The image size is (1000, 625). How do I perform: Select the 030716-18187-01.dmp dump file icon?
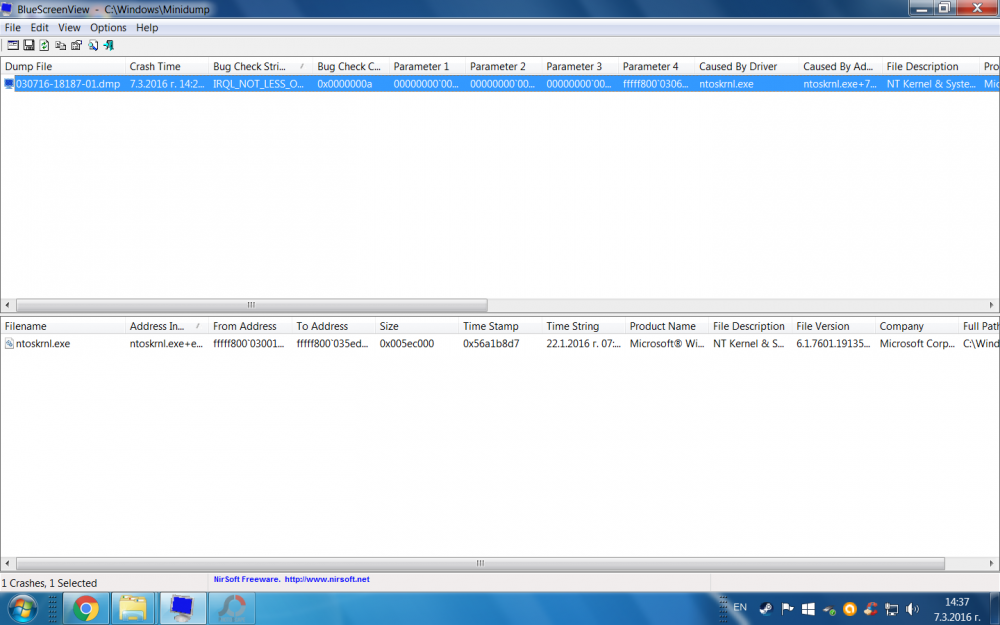pyautogui.click(x=9, y=84)
